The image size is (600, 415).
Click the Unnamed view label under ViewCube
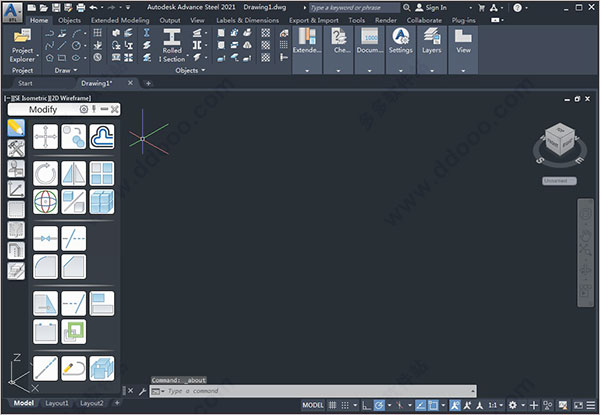pos(559,181)
